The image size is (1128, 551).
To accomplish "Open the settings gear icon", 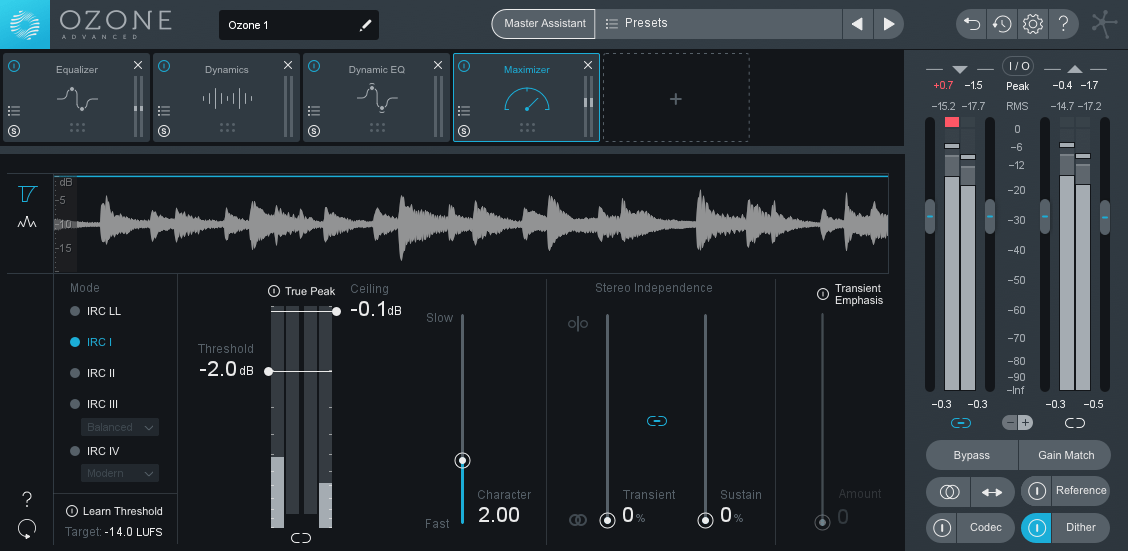I will pyautogui.click(x=1032, y=23).
